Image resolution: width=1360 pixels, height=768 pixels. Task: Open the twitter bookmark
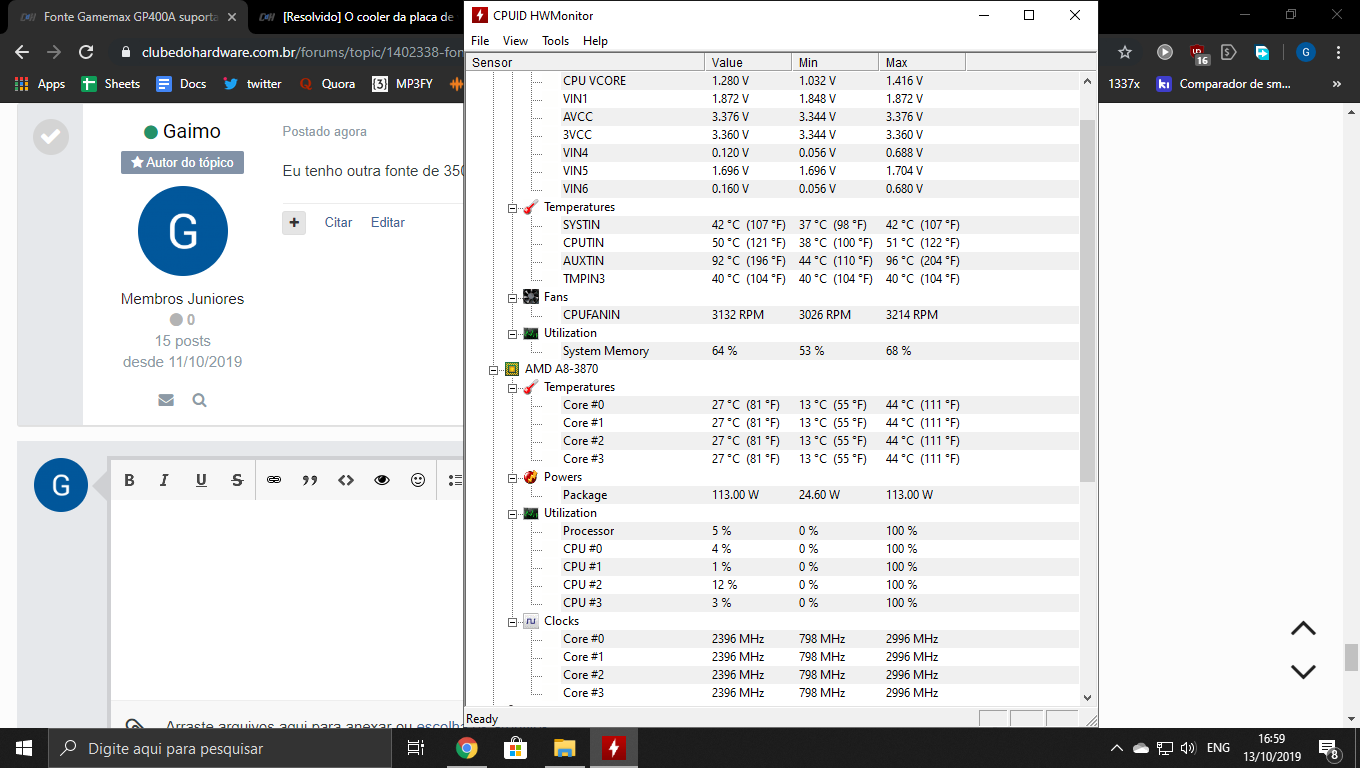(253, 84)
